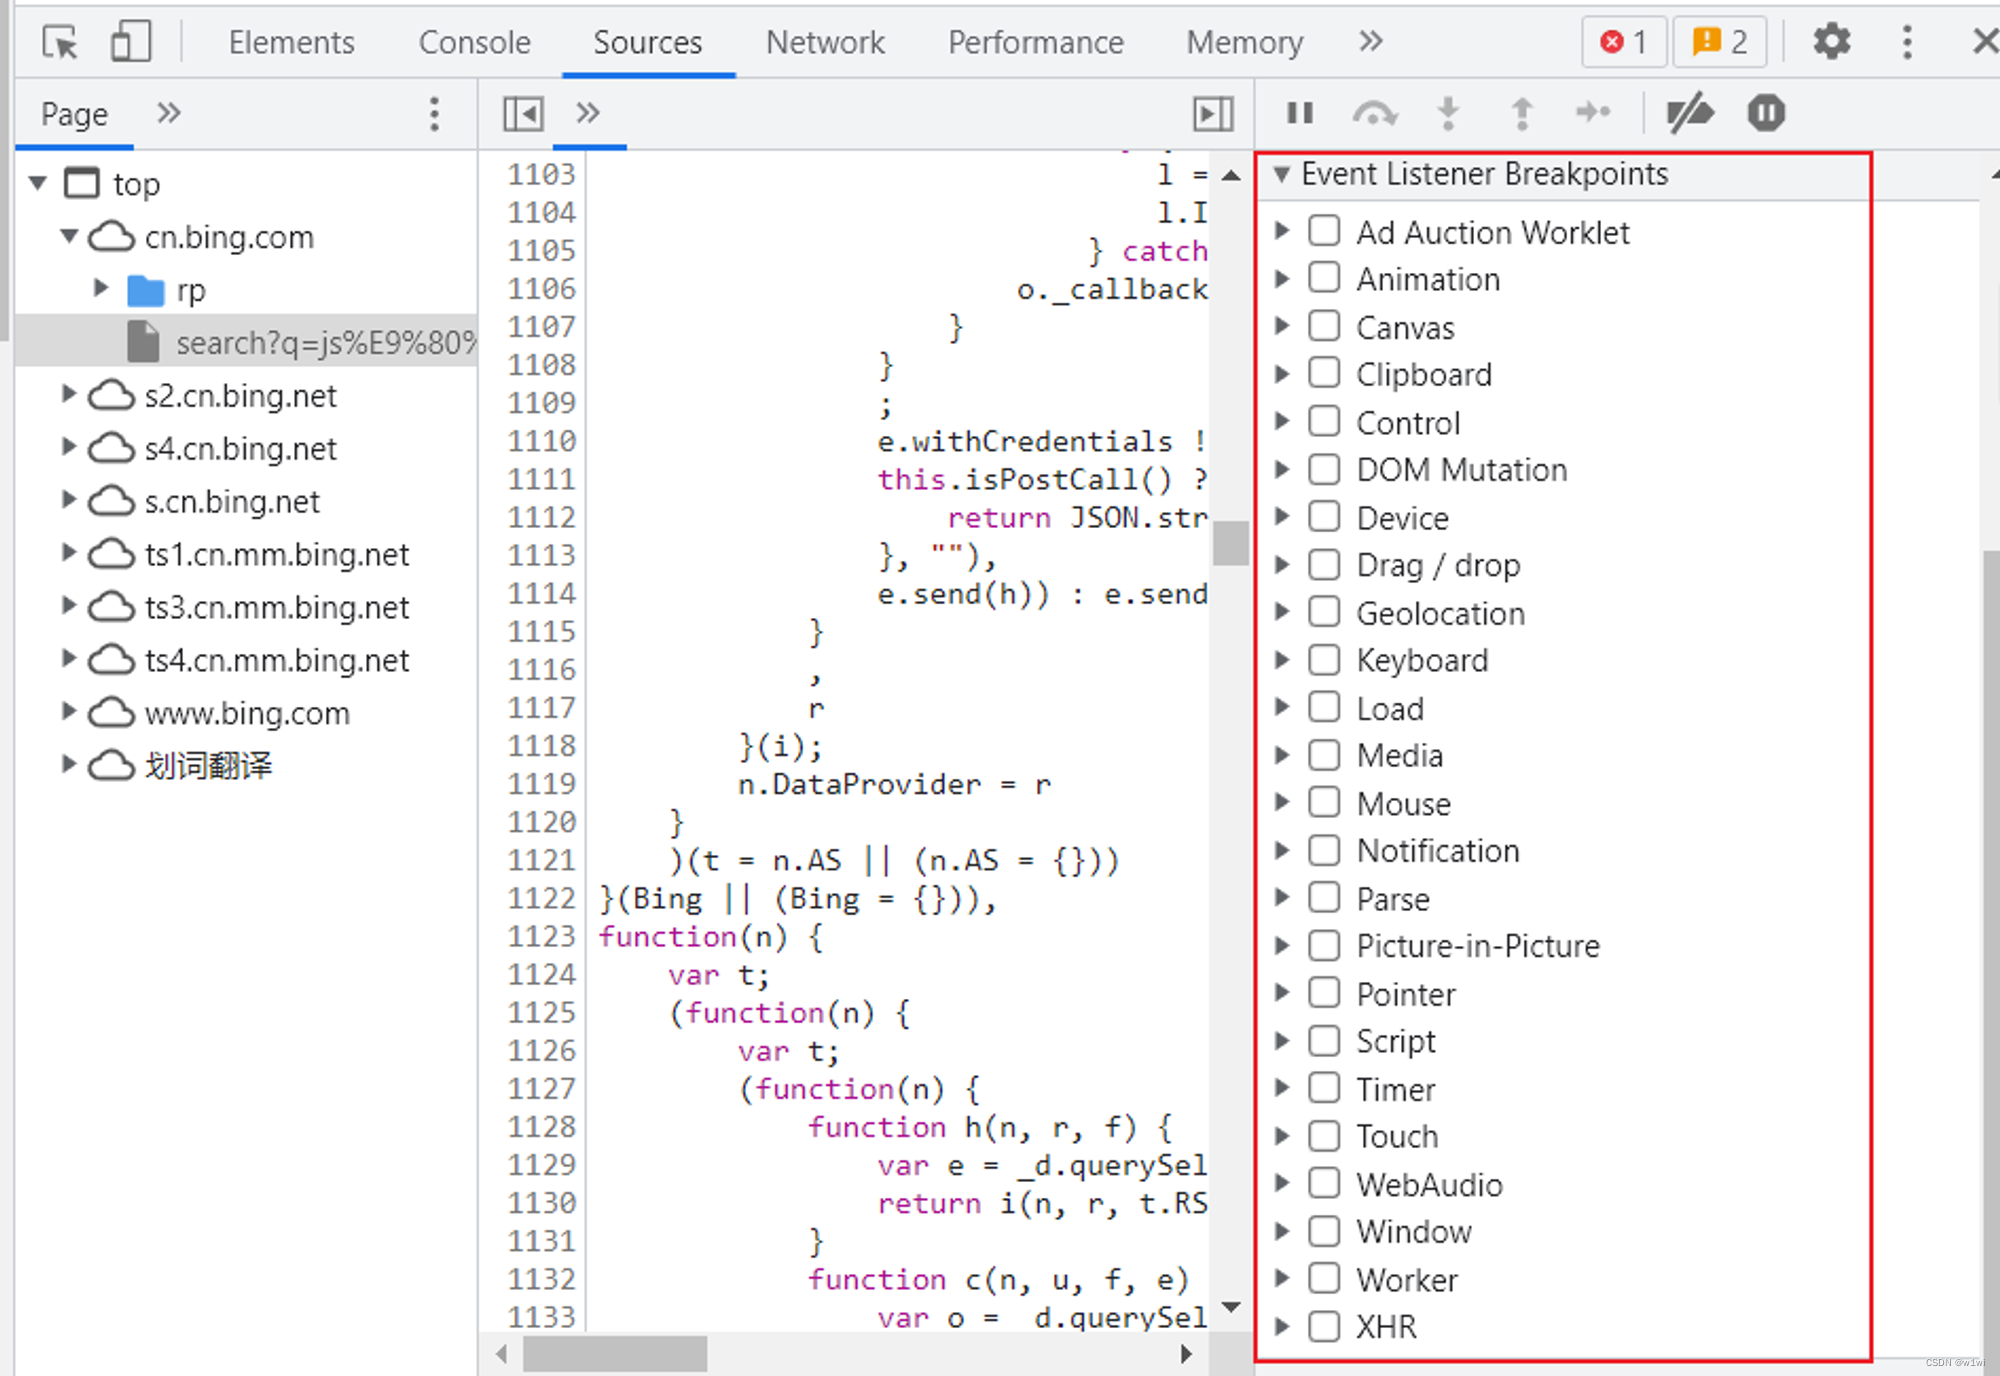This screenshot has height=1376, width=2000.
Task: Click line number 1123 gutter
Action: click(541, 936)
